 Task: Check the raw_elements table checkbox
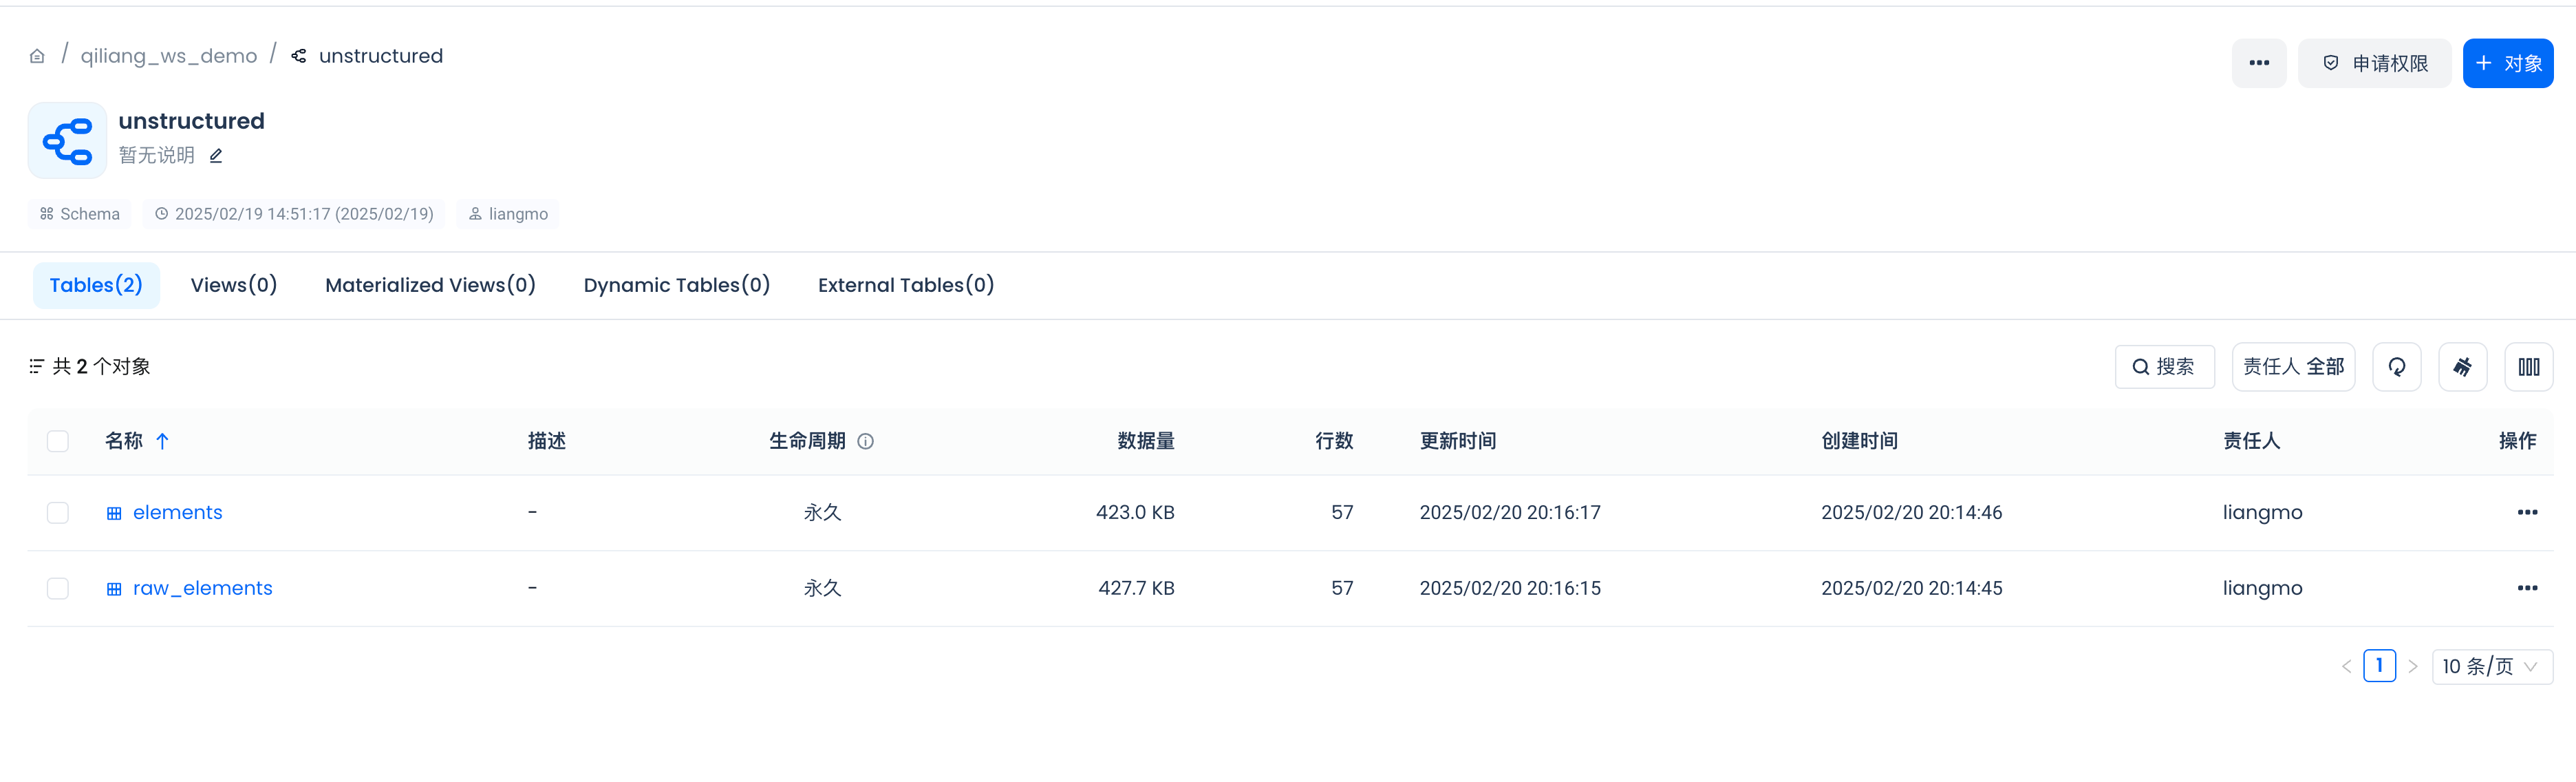[58, 588]
